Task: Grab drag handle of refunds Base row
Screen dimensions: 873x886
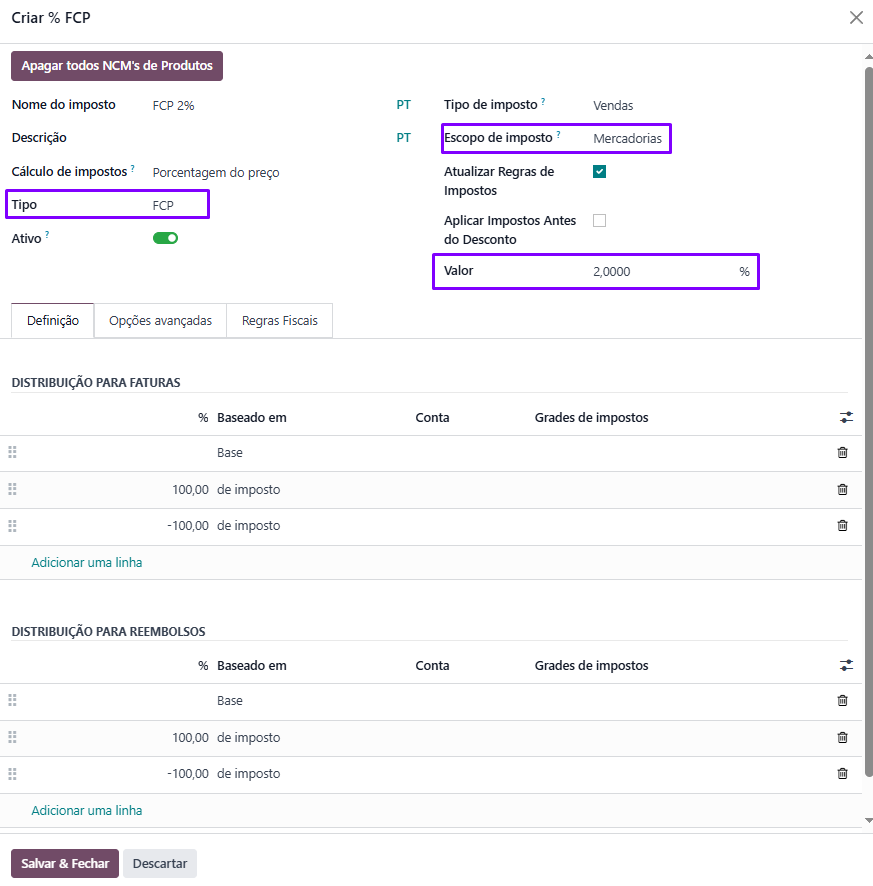Action: click(x=12, y=701)
